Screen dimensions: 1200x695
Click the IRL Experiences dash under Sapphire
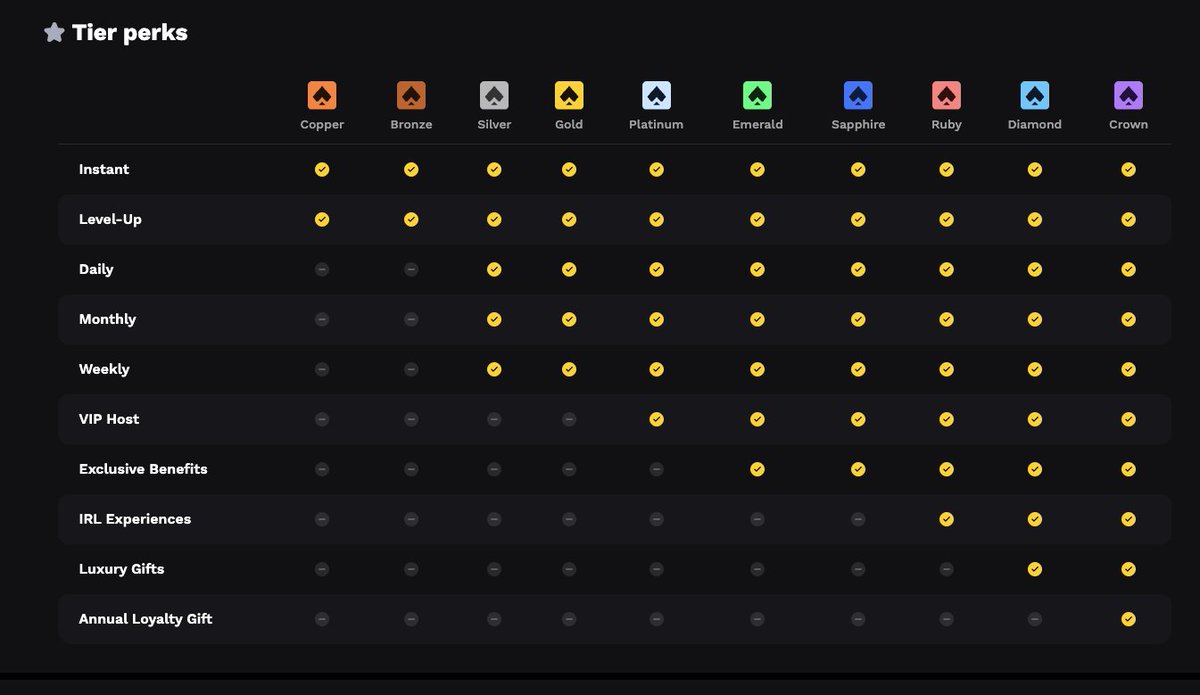(858, 520)
